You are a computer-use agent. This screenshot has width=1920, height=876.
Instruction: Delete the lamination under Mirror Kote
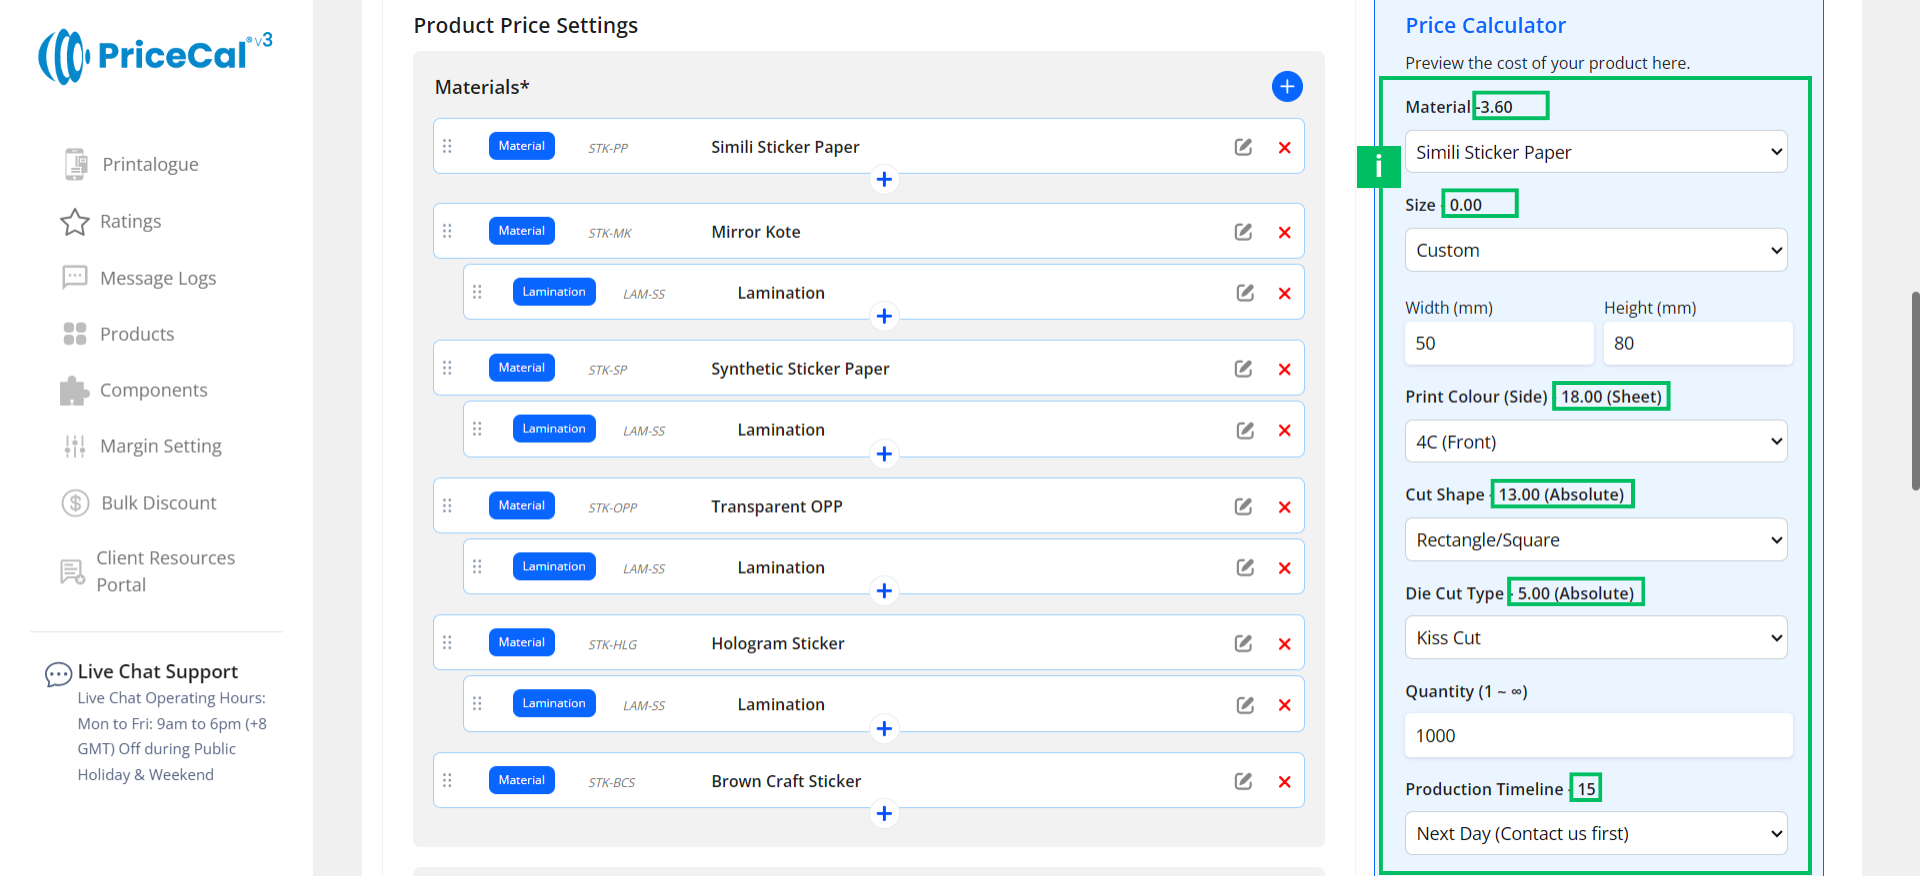[1284, 293]
